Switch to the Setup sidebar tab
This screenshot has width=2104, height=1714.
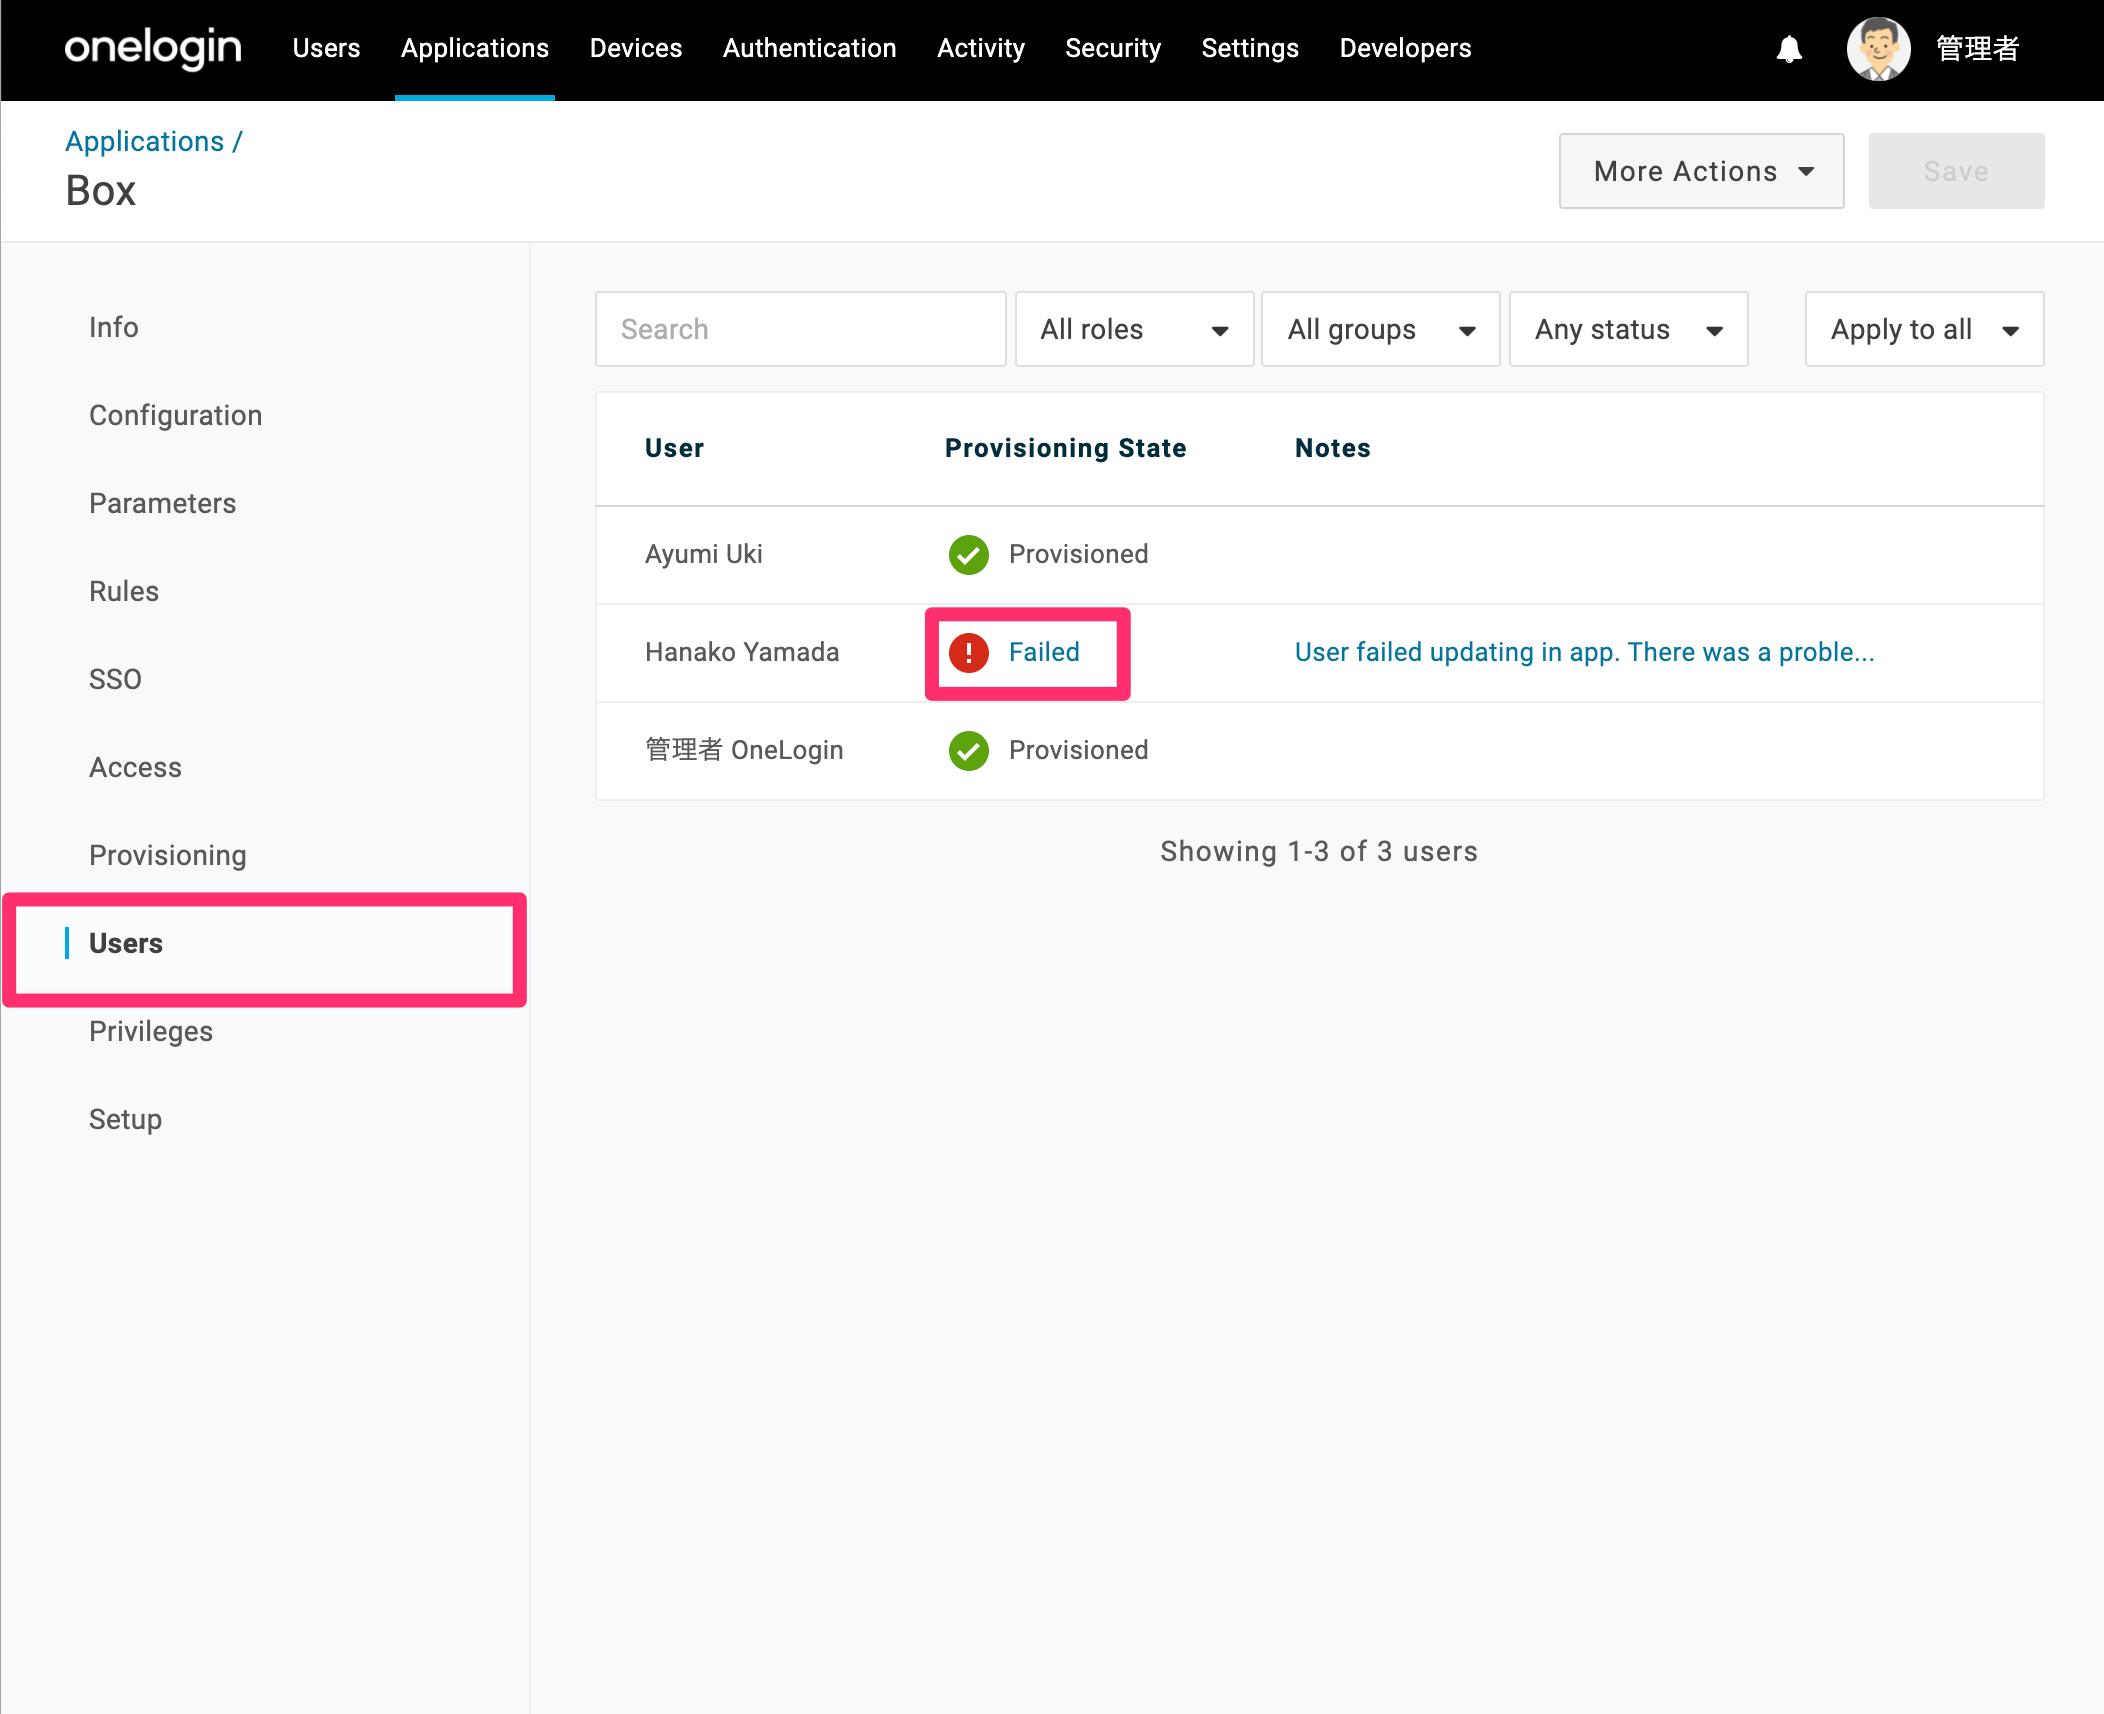click(x=125, y=1119)
